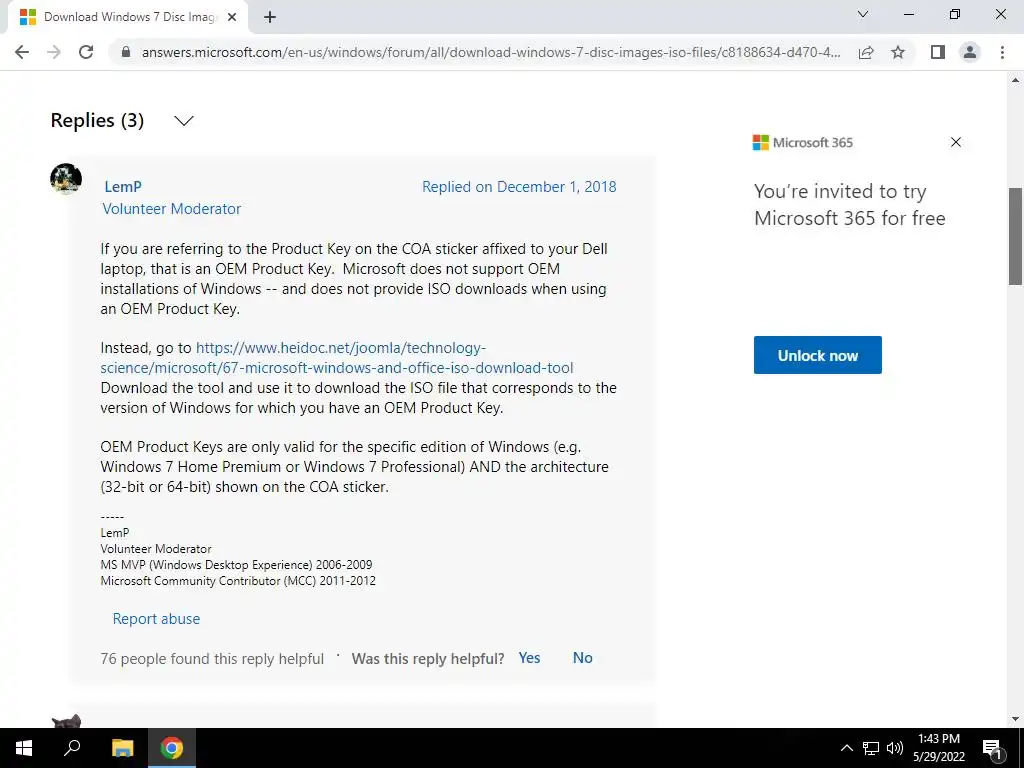Screen dimensions: 1024x768
Task: Show hidden system tray icons
Action: tap(846, 748)
